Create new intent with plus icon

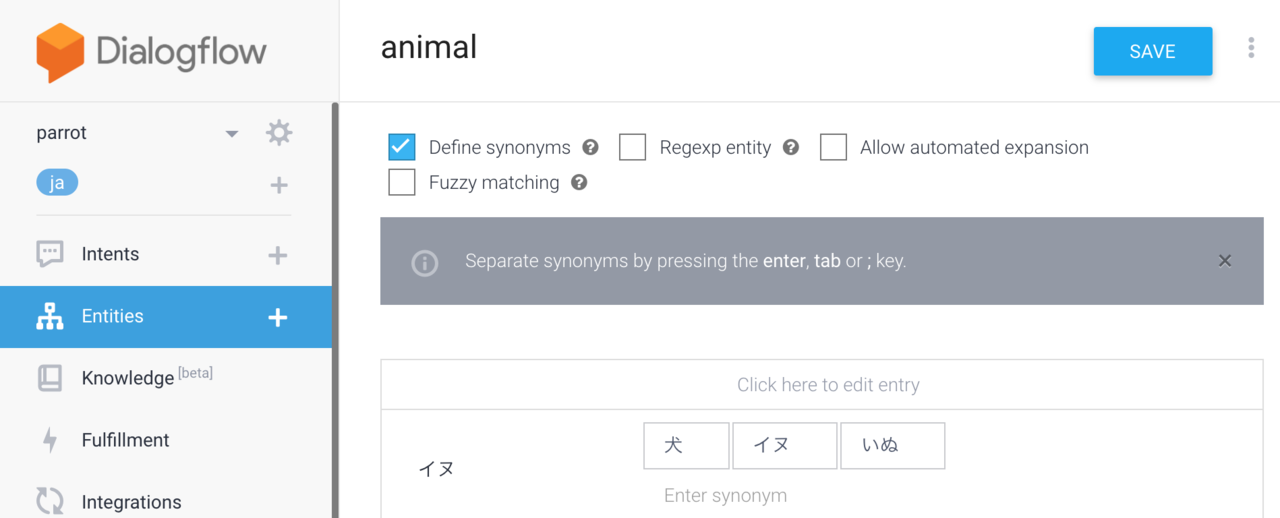pos(278,255)
